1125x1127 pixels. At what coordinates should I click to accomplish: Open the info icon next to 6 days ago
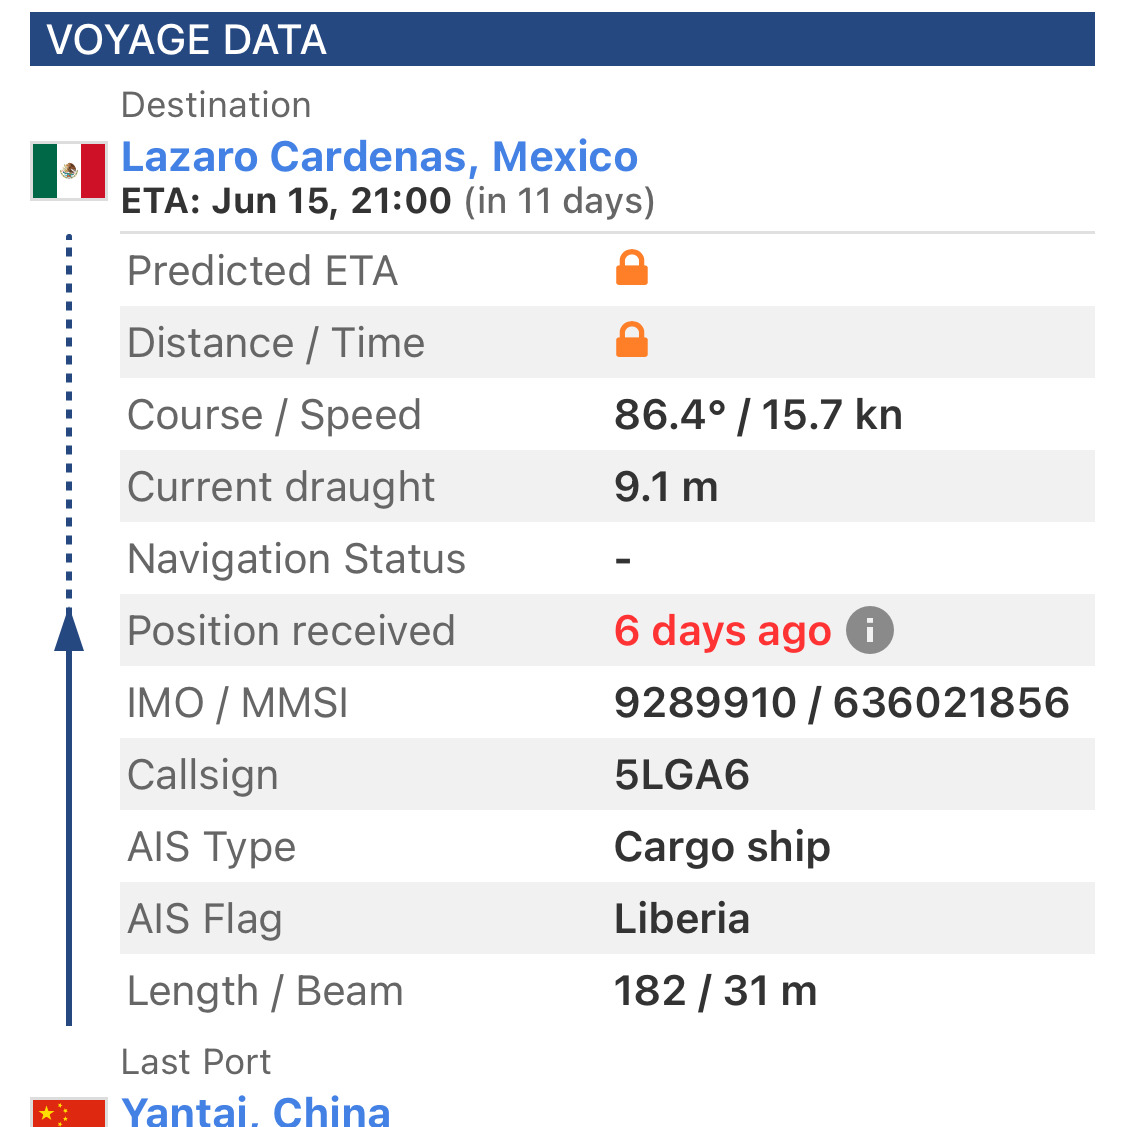pos(870,630)
